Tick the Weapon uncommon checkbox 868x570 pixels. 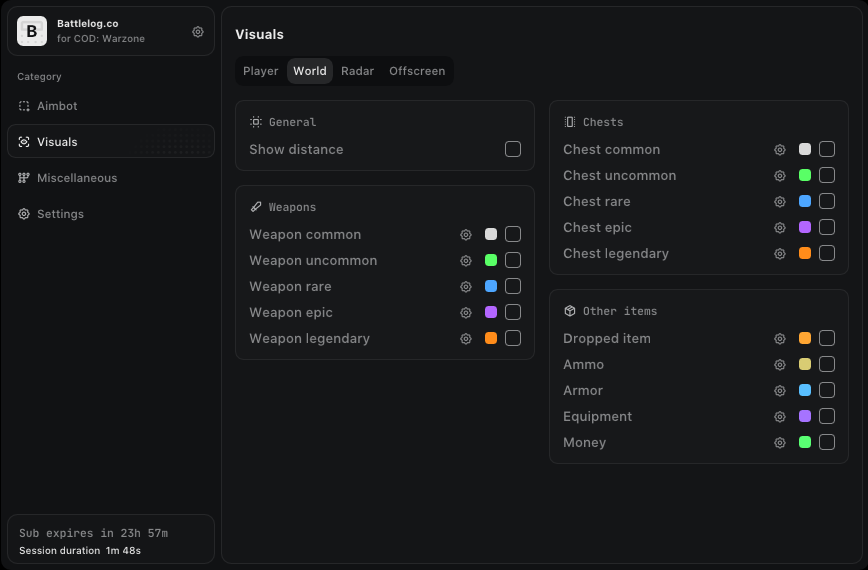pos(513,260)
